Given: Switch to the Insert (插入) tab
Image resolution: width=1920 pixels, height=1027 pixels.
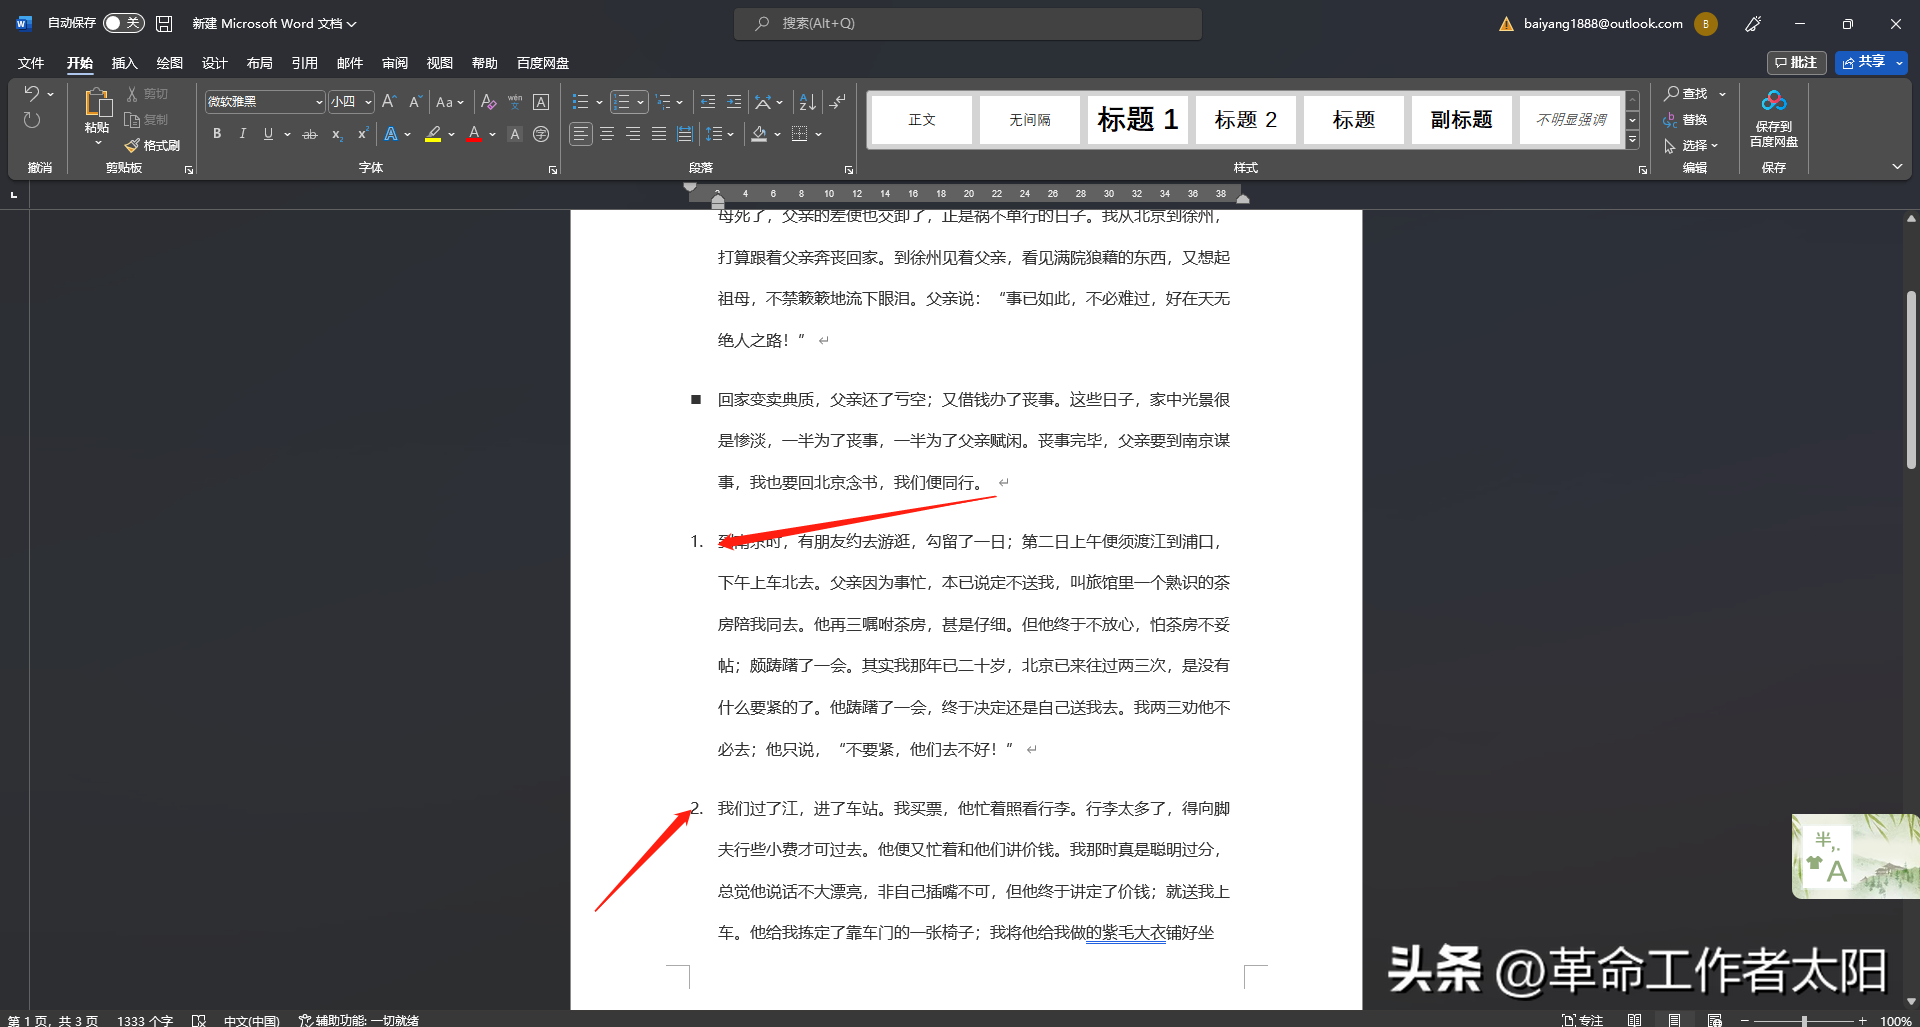Looking at the screenshot, I should pyautogui.click(x=124, y=63).
